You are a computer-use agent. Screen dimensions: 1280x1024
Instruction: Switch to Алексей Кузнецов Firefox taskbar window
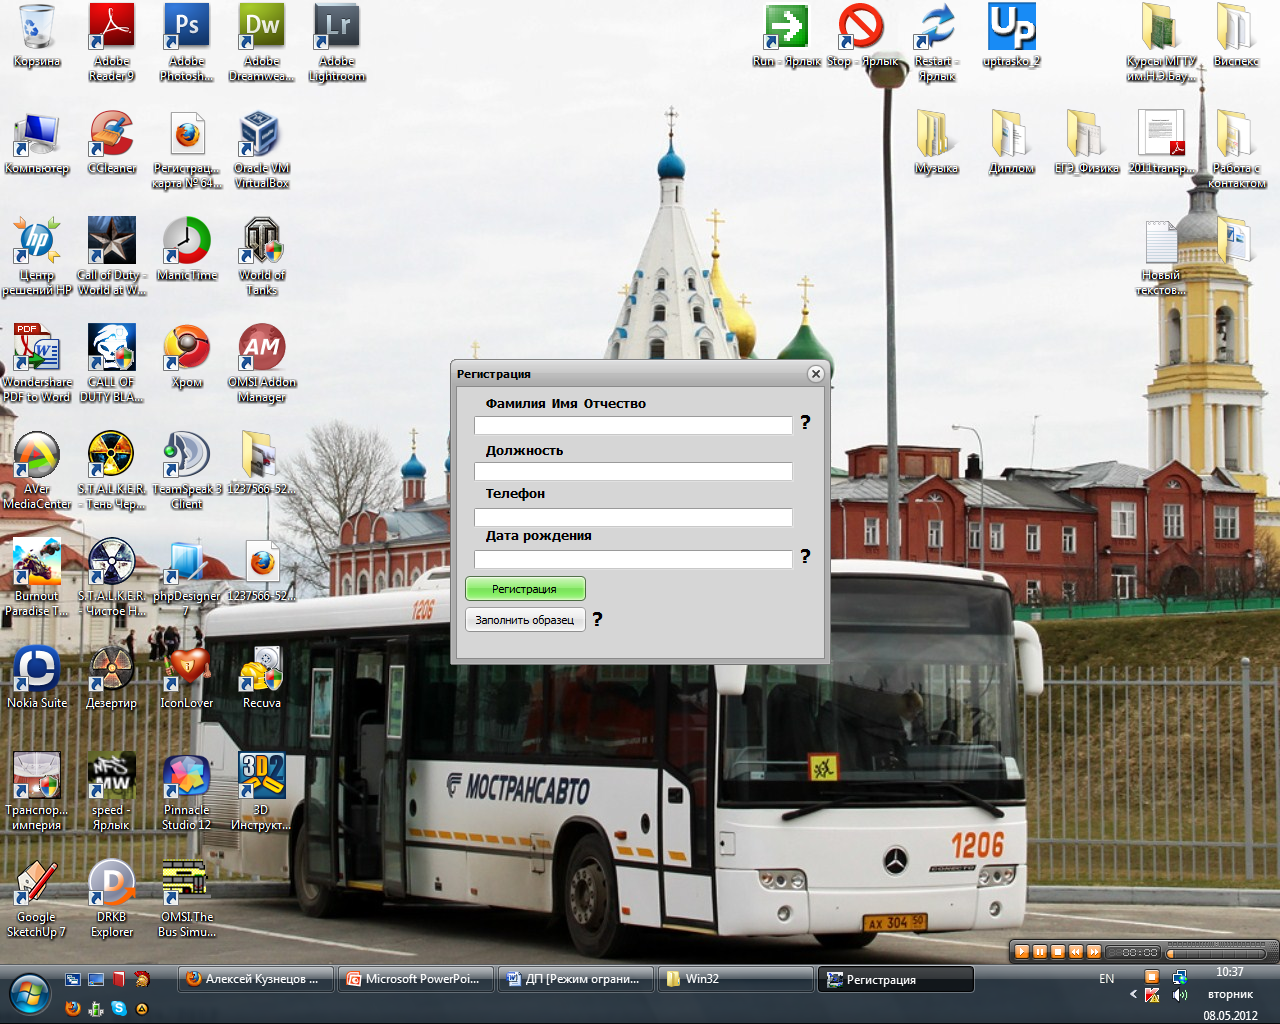pos(257,979)
